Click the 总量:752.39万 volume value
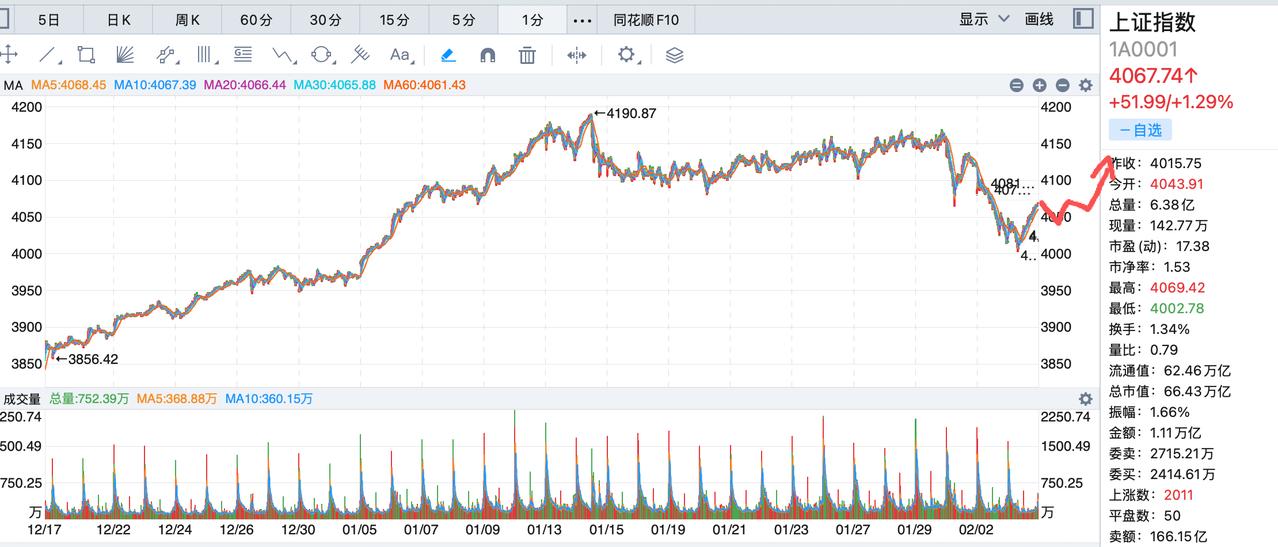The width and height of the screenshot is (1278, 547). click(x=89, y=399)
